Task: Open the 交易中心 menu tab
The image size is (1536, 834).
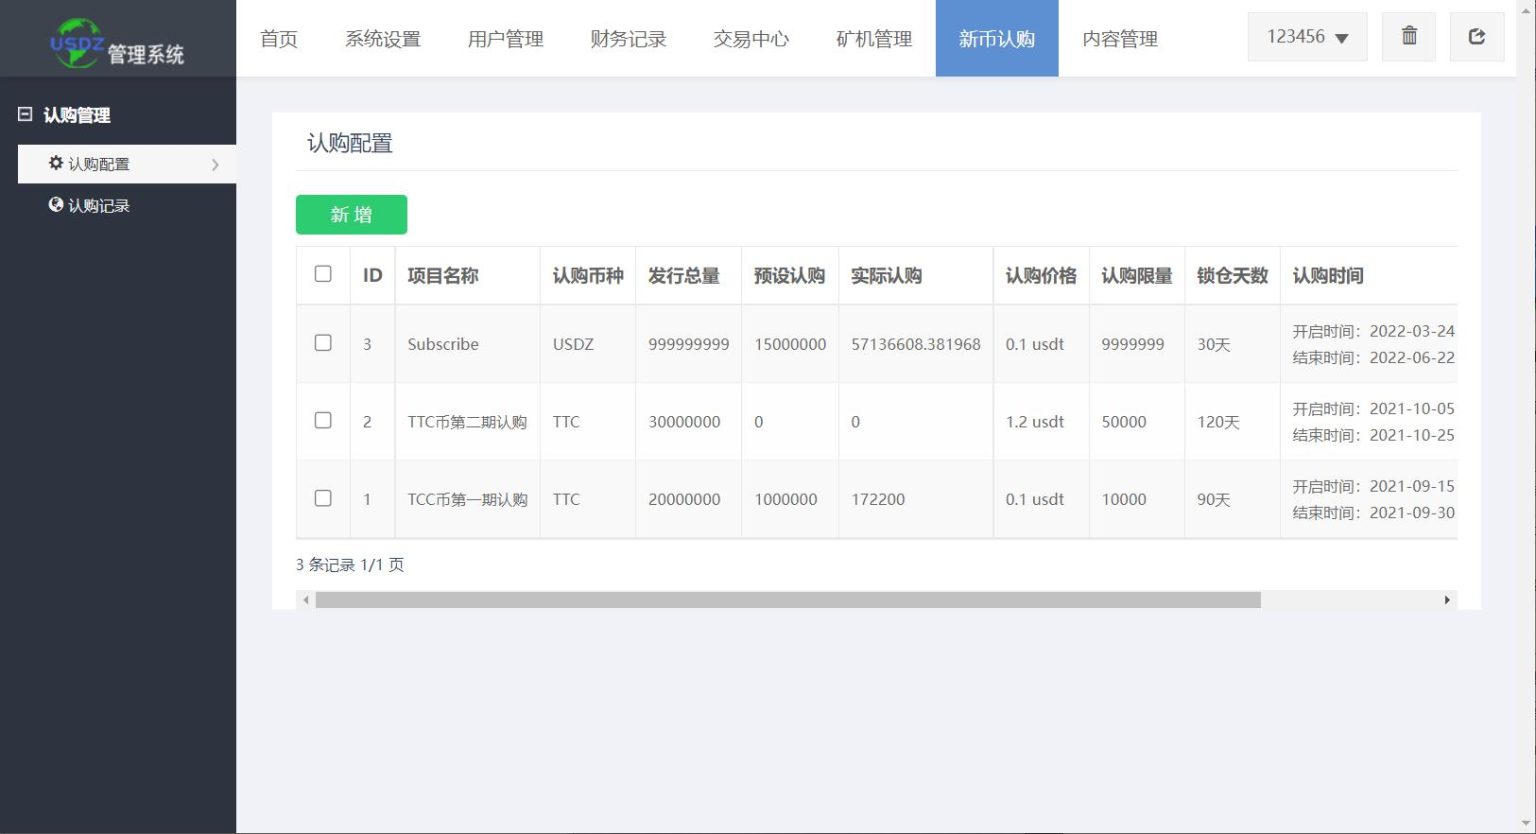Action: [x=751, y=39]
